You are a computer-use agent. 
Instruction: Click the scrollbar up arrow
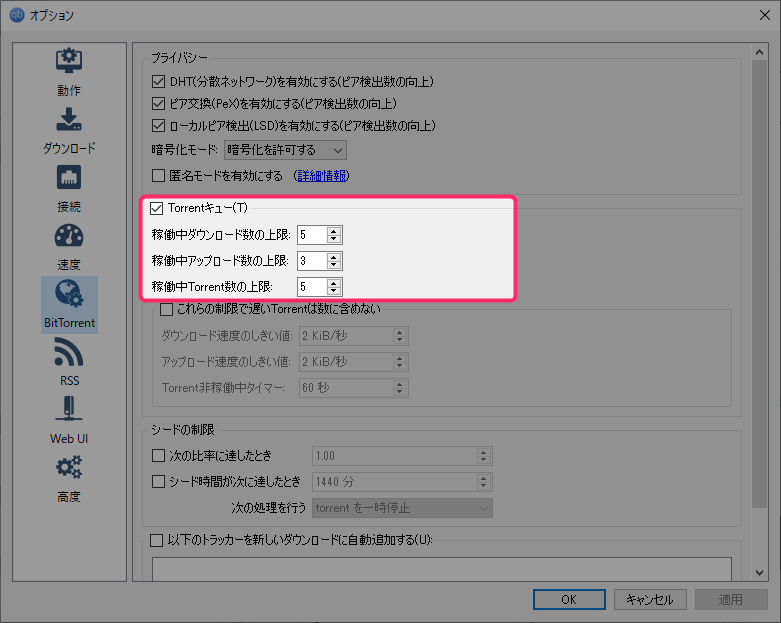pos(759,52)
